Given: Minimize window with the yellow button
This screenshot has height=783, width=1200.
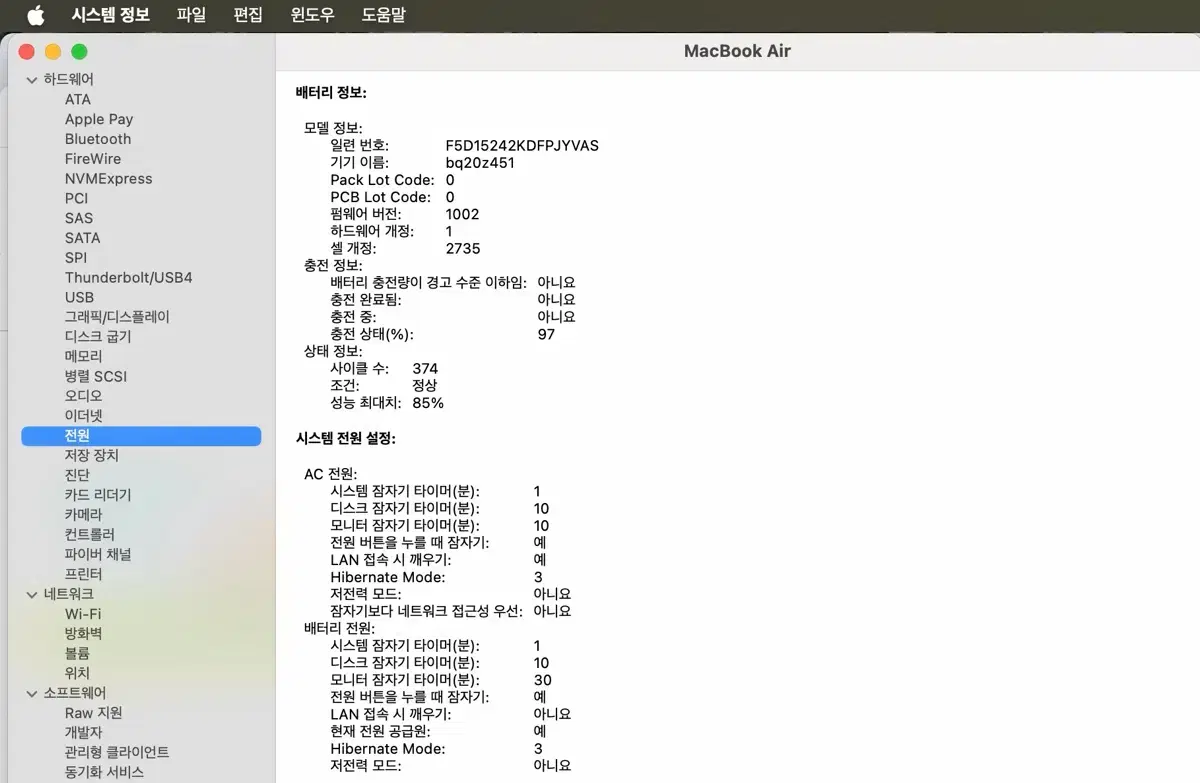Looking at the screenshot, I should pyautogui.click(x=53, y=52).
